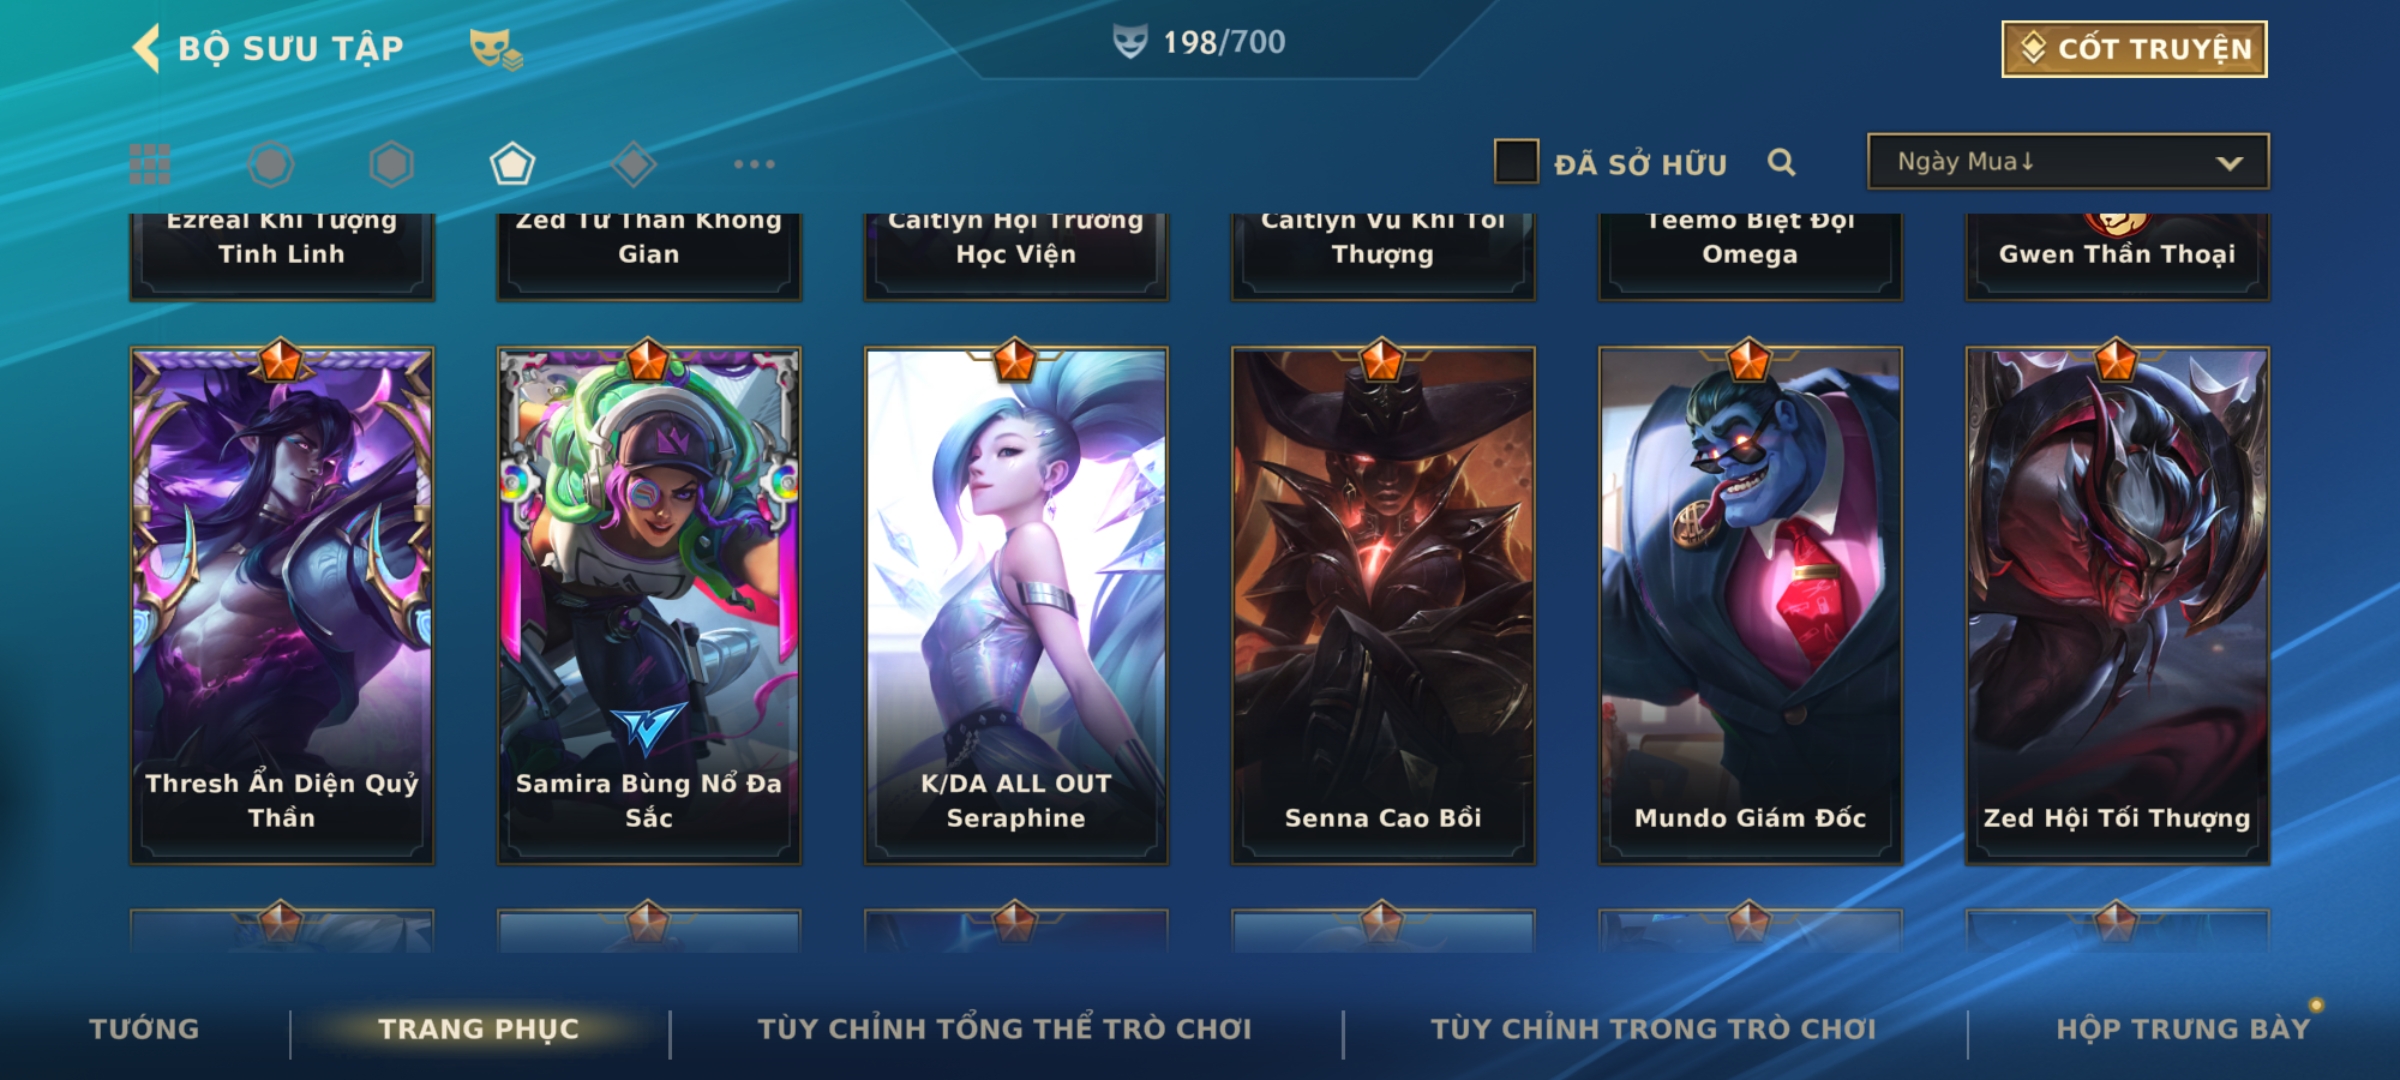Open Tùy Chỉnh Tổng Thể Trò Chơi tab
The height and width of the screenshot is (1080, 2400).
pos(1004,1029)
